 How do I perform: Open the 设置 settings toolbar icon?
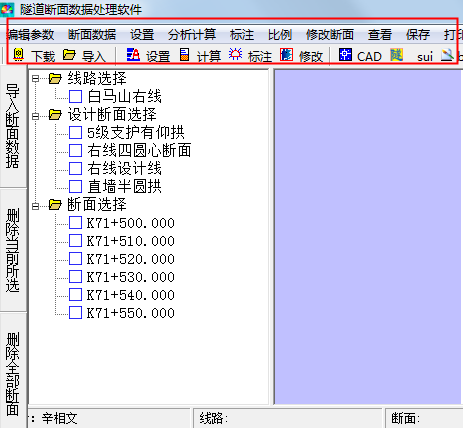(133, 54)
